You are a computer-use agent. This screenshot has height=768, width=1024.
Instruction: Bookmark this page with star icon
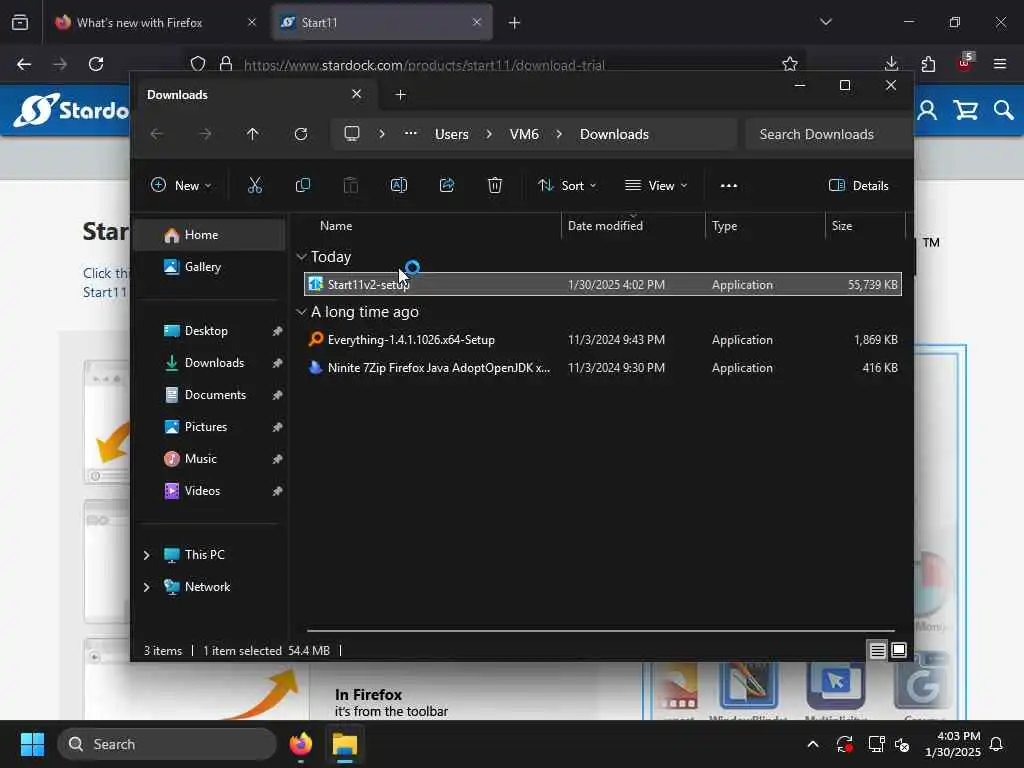[x=790, y=64]
